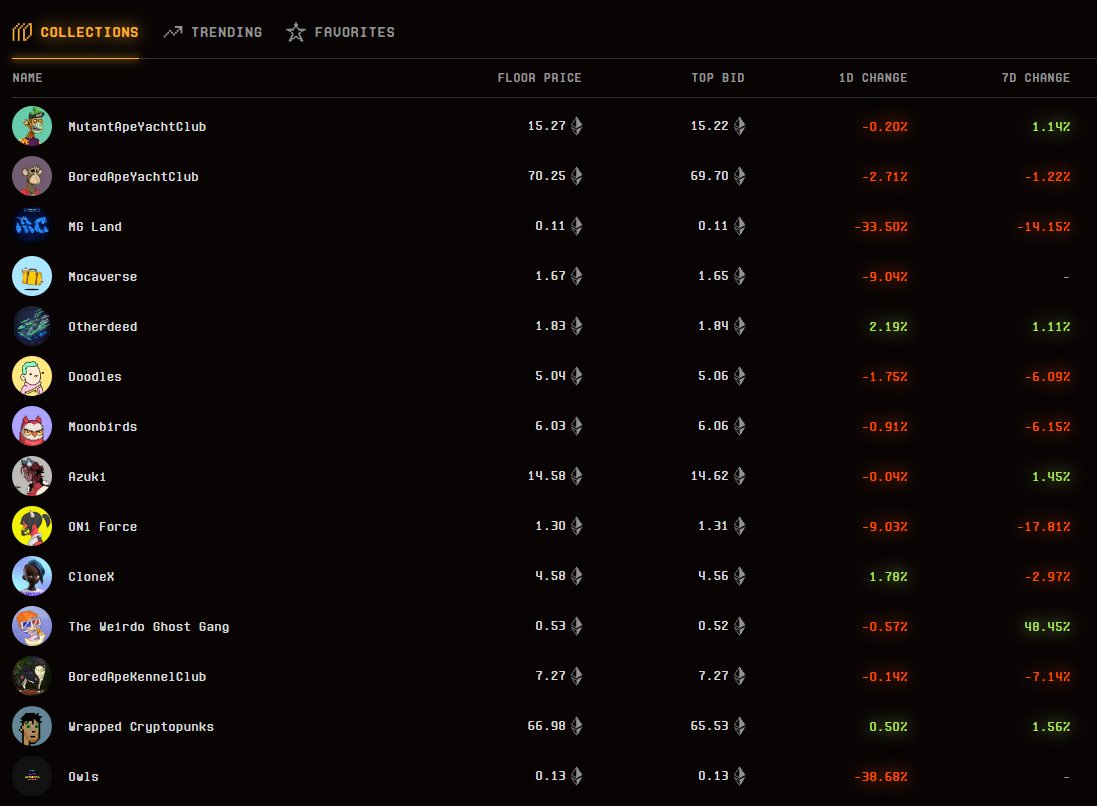Screen dimensions: 1097x806
Task: Click the BoredApeKennelClub avatar icon
Action: point(32,677)
